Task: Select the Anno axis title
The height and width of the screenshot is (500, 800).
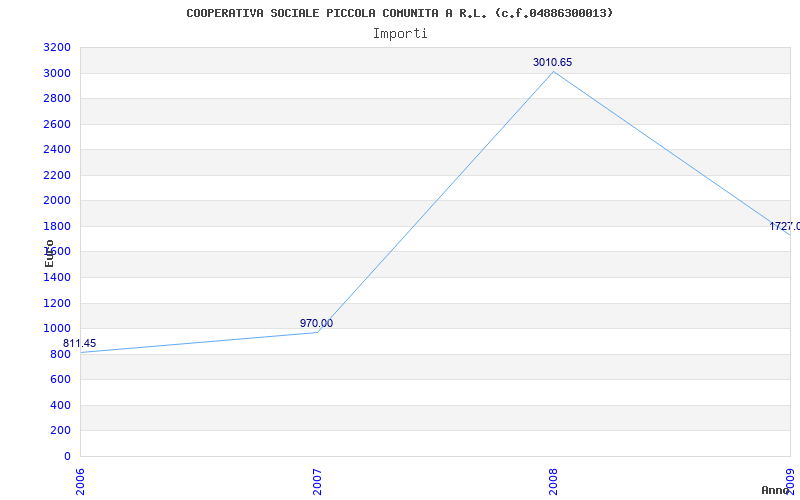Action: [776, 490]
